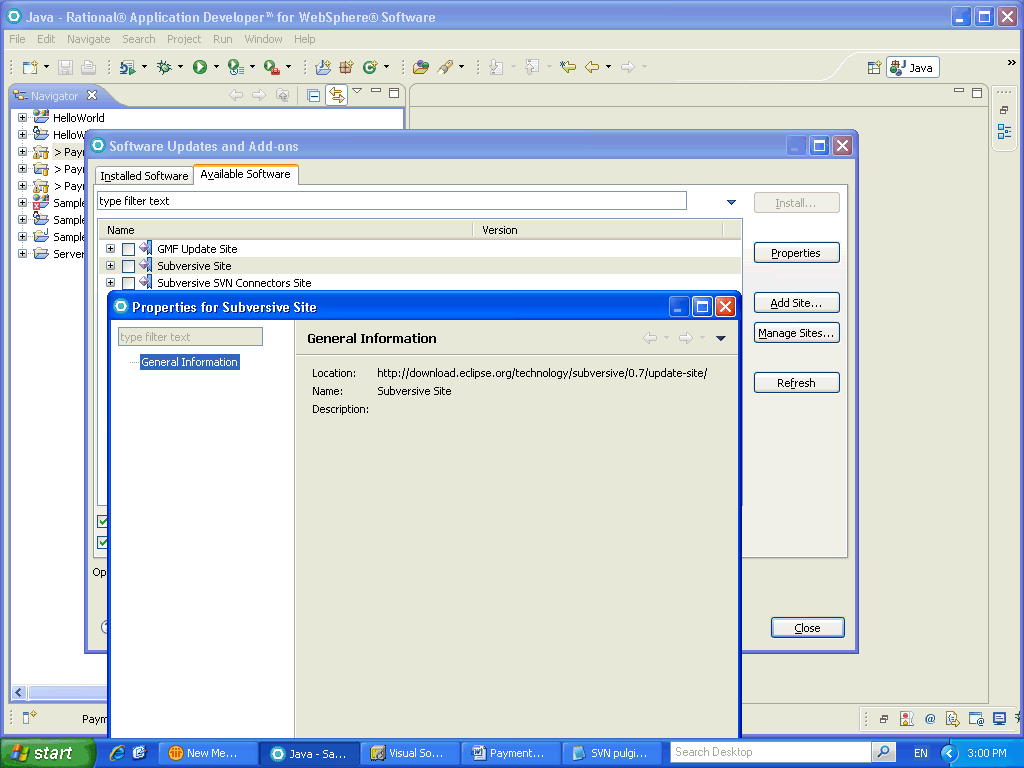Click the Profile toolbar icon
1024x768 pixels.
click(x=236, y=67)
